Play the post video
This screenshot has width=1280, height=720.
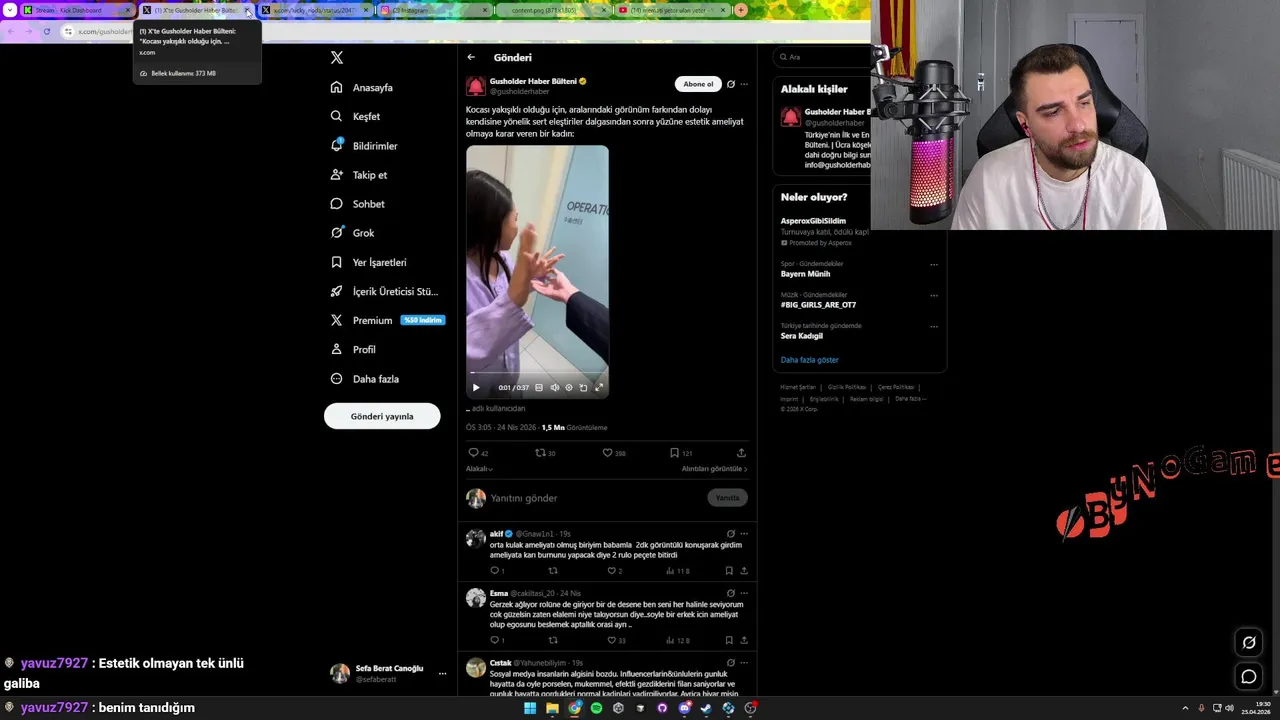(x=476, y=387)
